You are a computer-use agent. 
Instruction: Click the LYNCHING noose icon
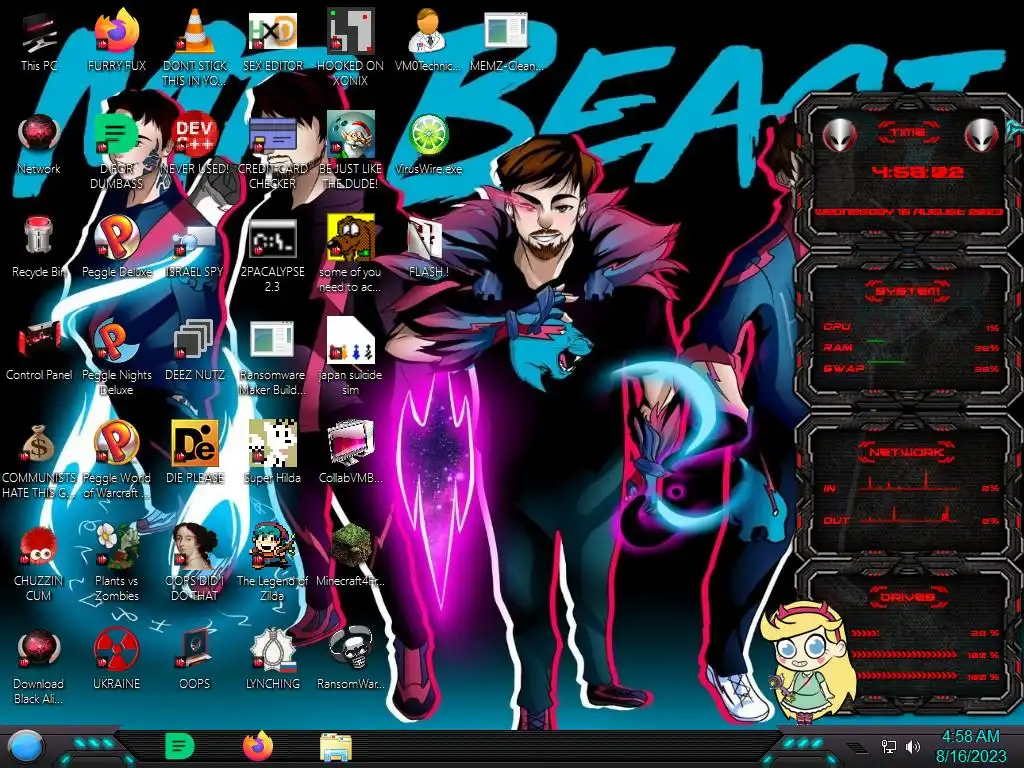(x=272, y=649)
